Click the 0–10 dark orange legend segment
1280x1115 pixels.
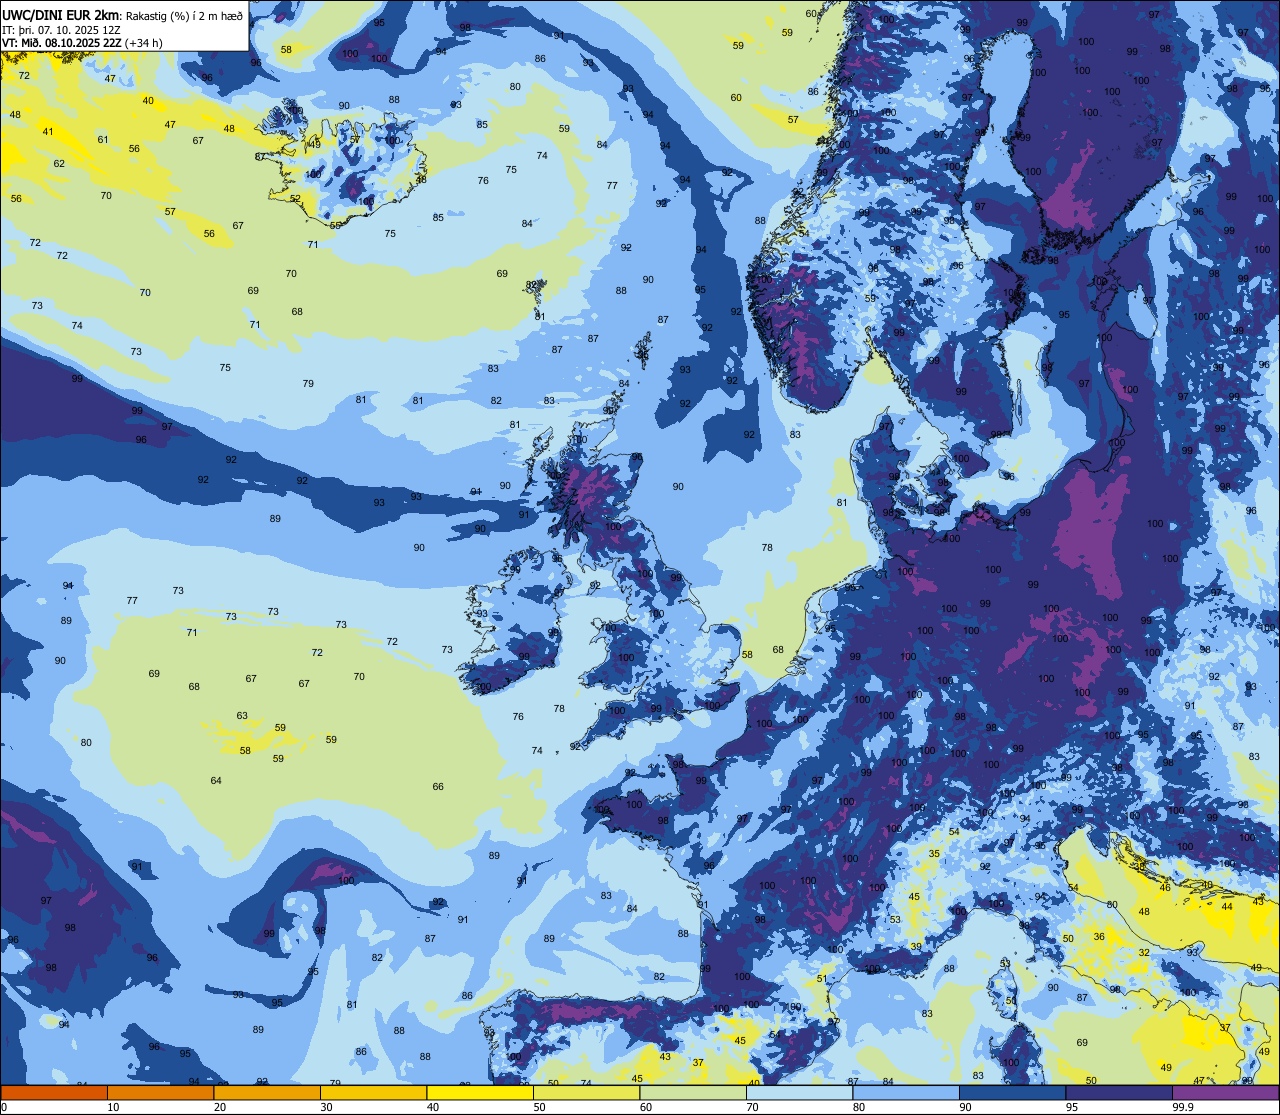[x=54, y=1092]
